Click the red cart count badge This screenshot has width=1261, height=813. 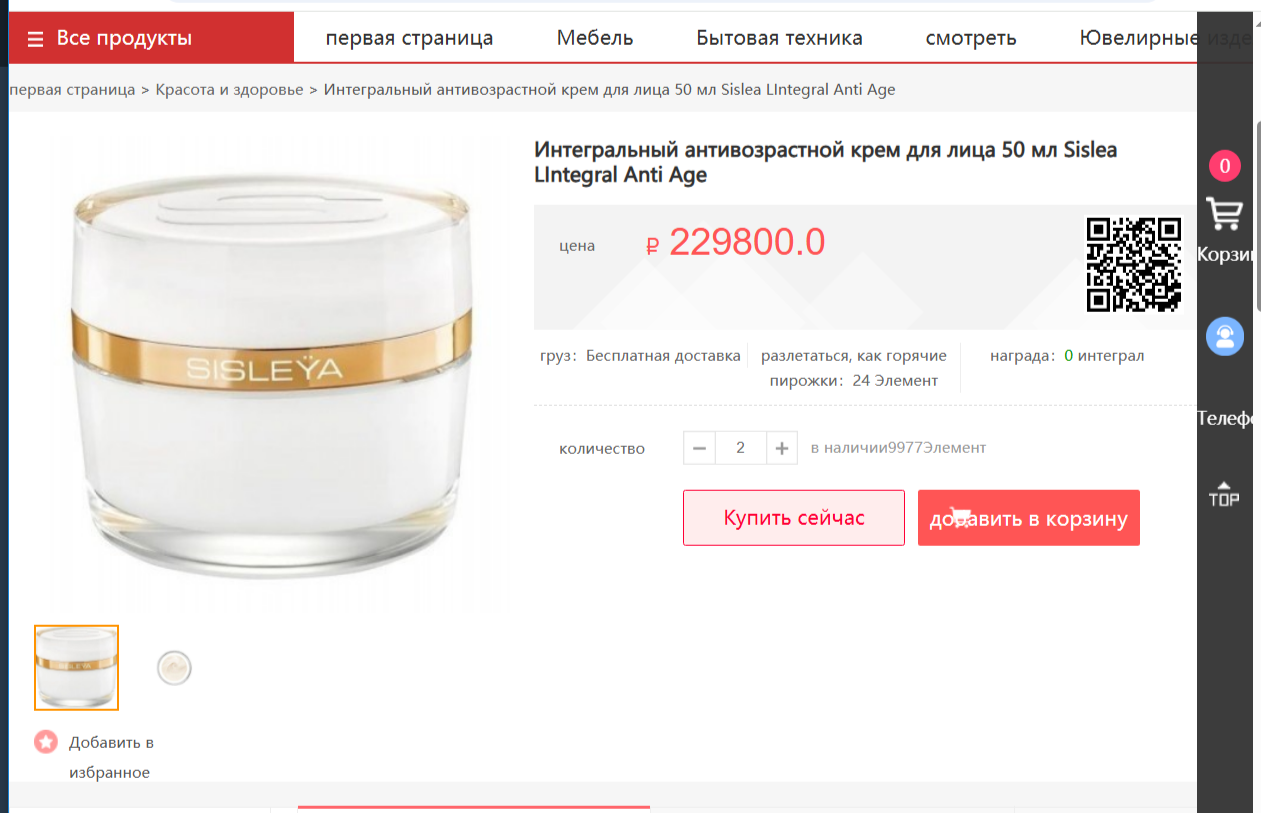(x=1224, y=166)
